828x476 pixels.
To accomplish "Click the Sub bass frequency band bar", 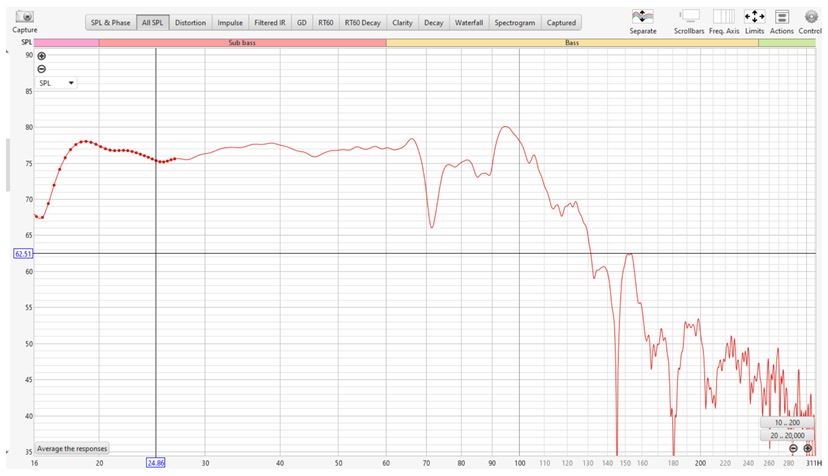I will pos(243,44).
